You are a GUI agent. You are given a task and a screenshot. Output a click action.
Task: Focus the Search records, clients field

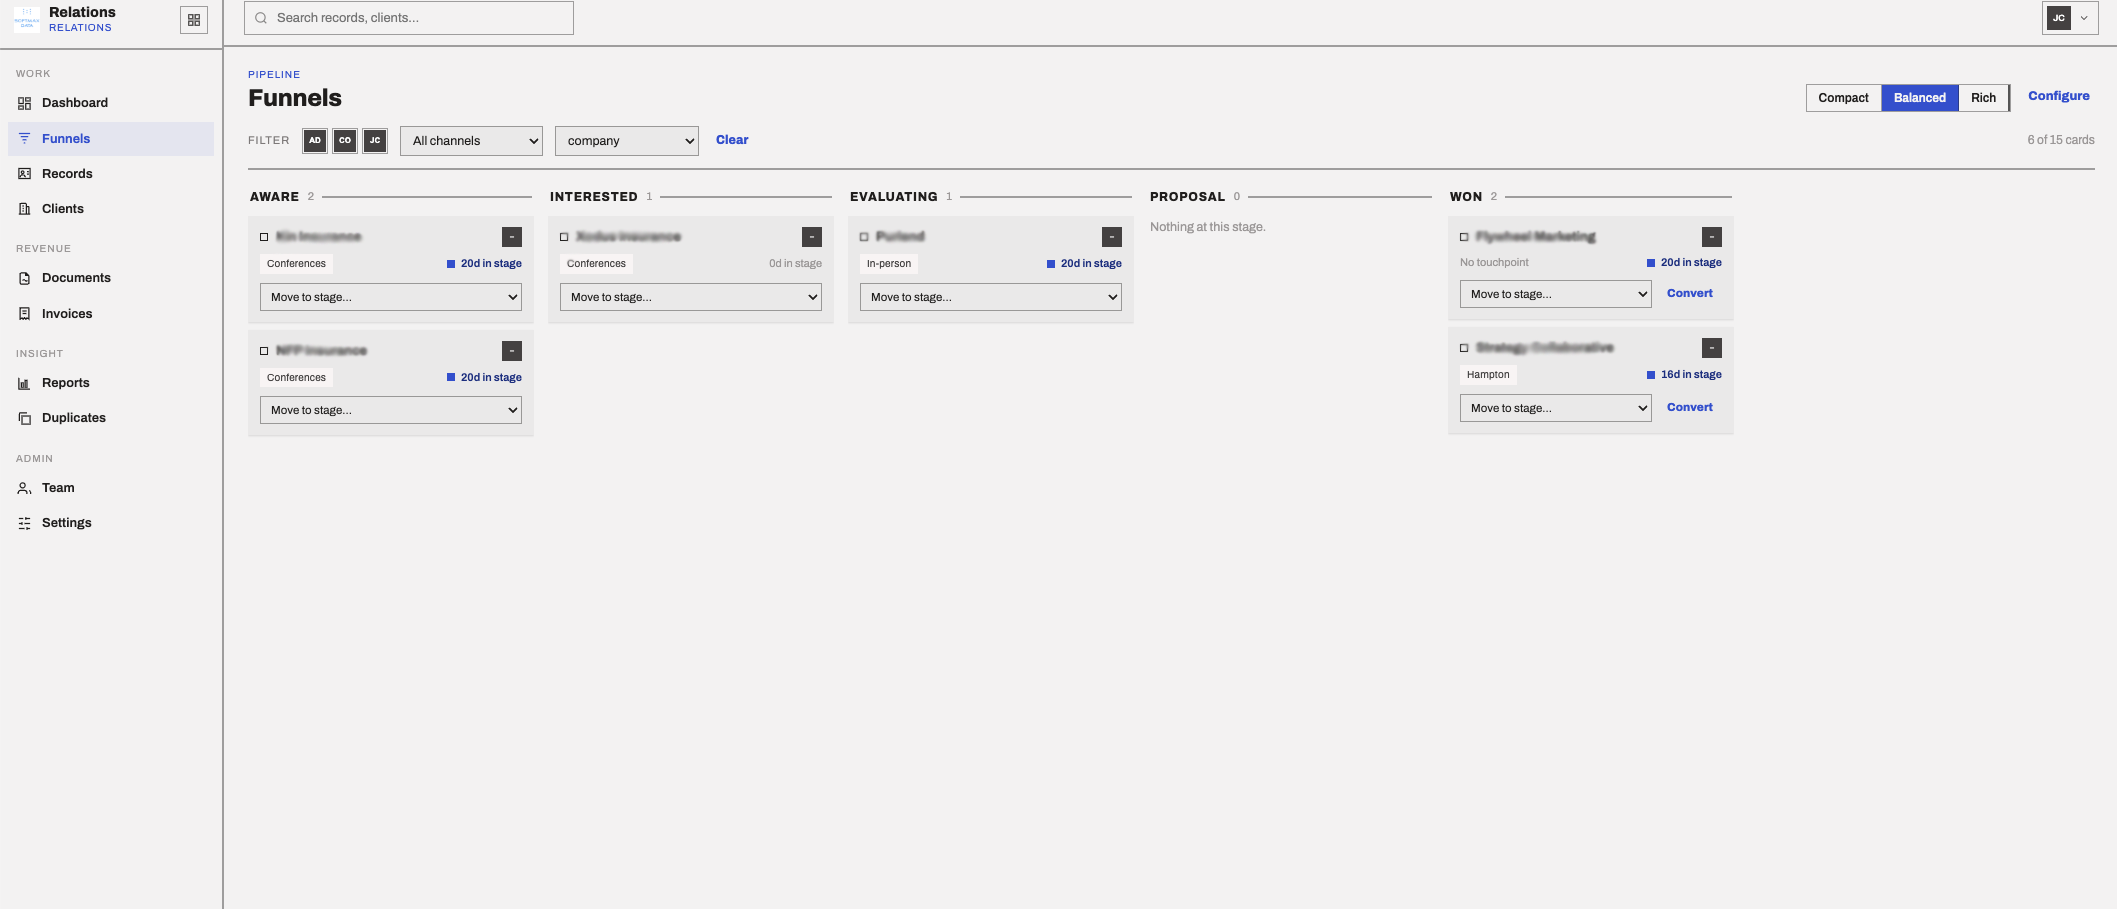tap(409, 18)
